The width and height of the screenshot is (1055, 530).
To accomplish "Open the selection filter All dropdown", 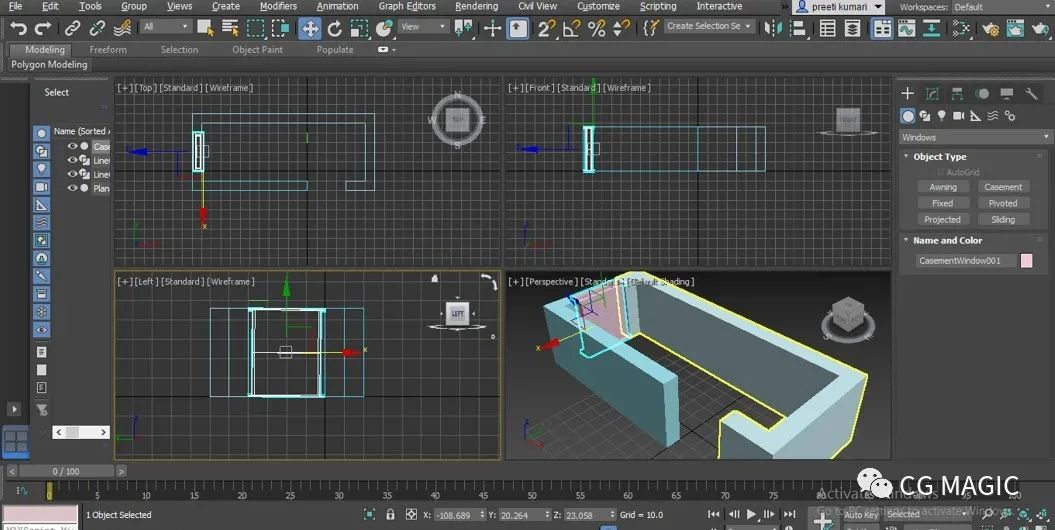I will [167, 26].
